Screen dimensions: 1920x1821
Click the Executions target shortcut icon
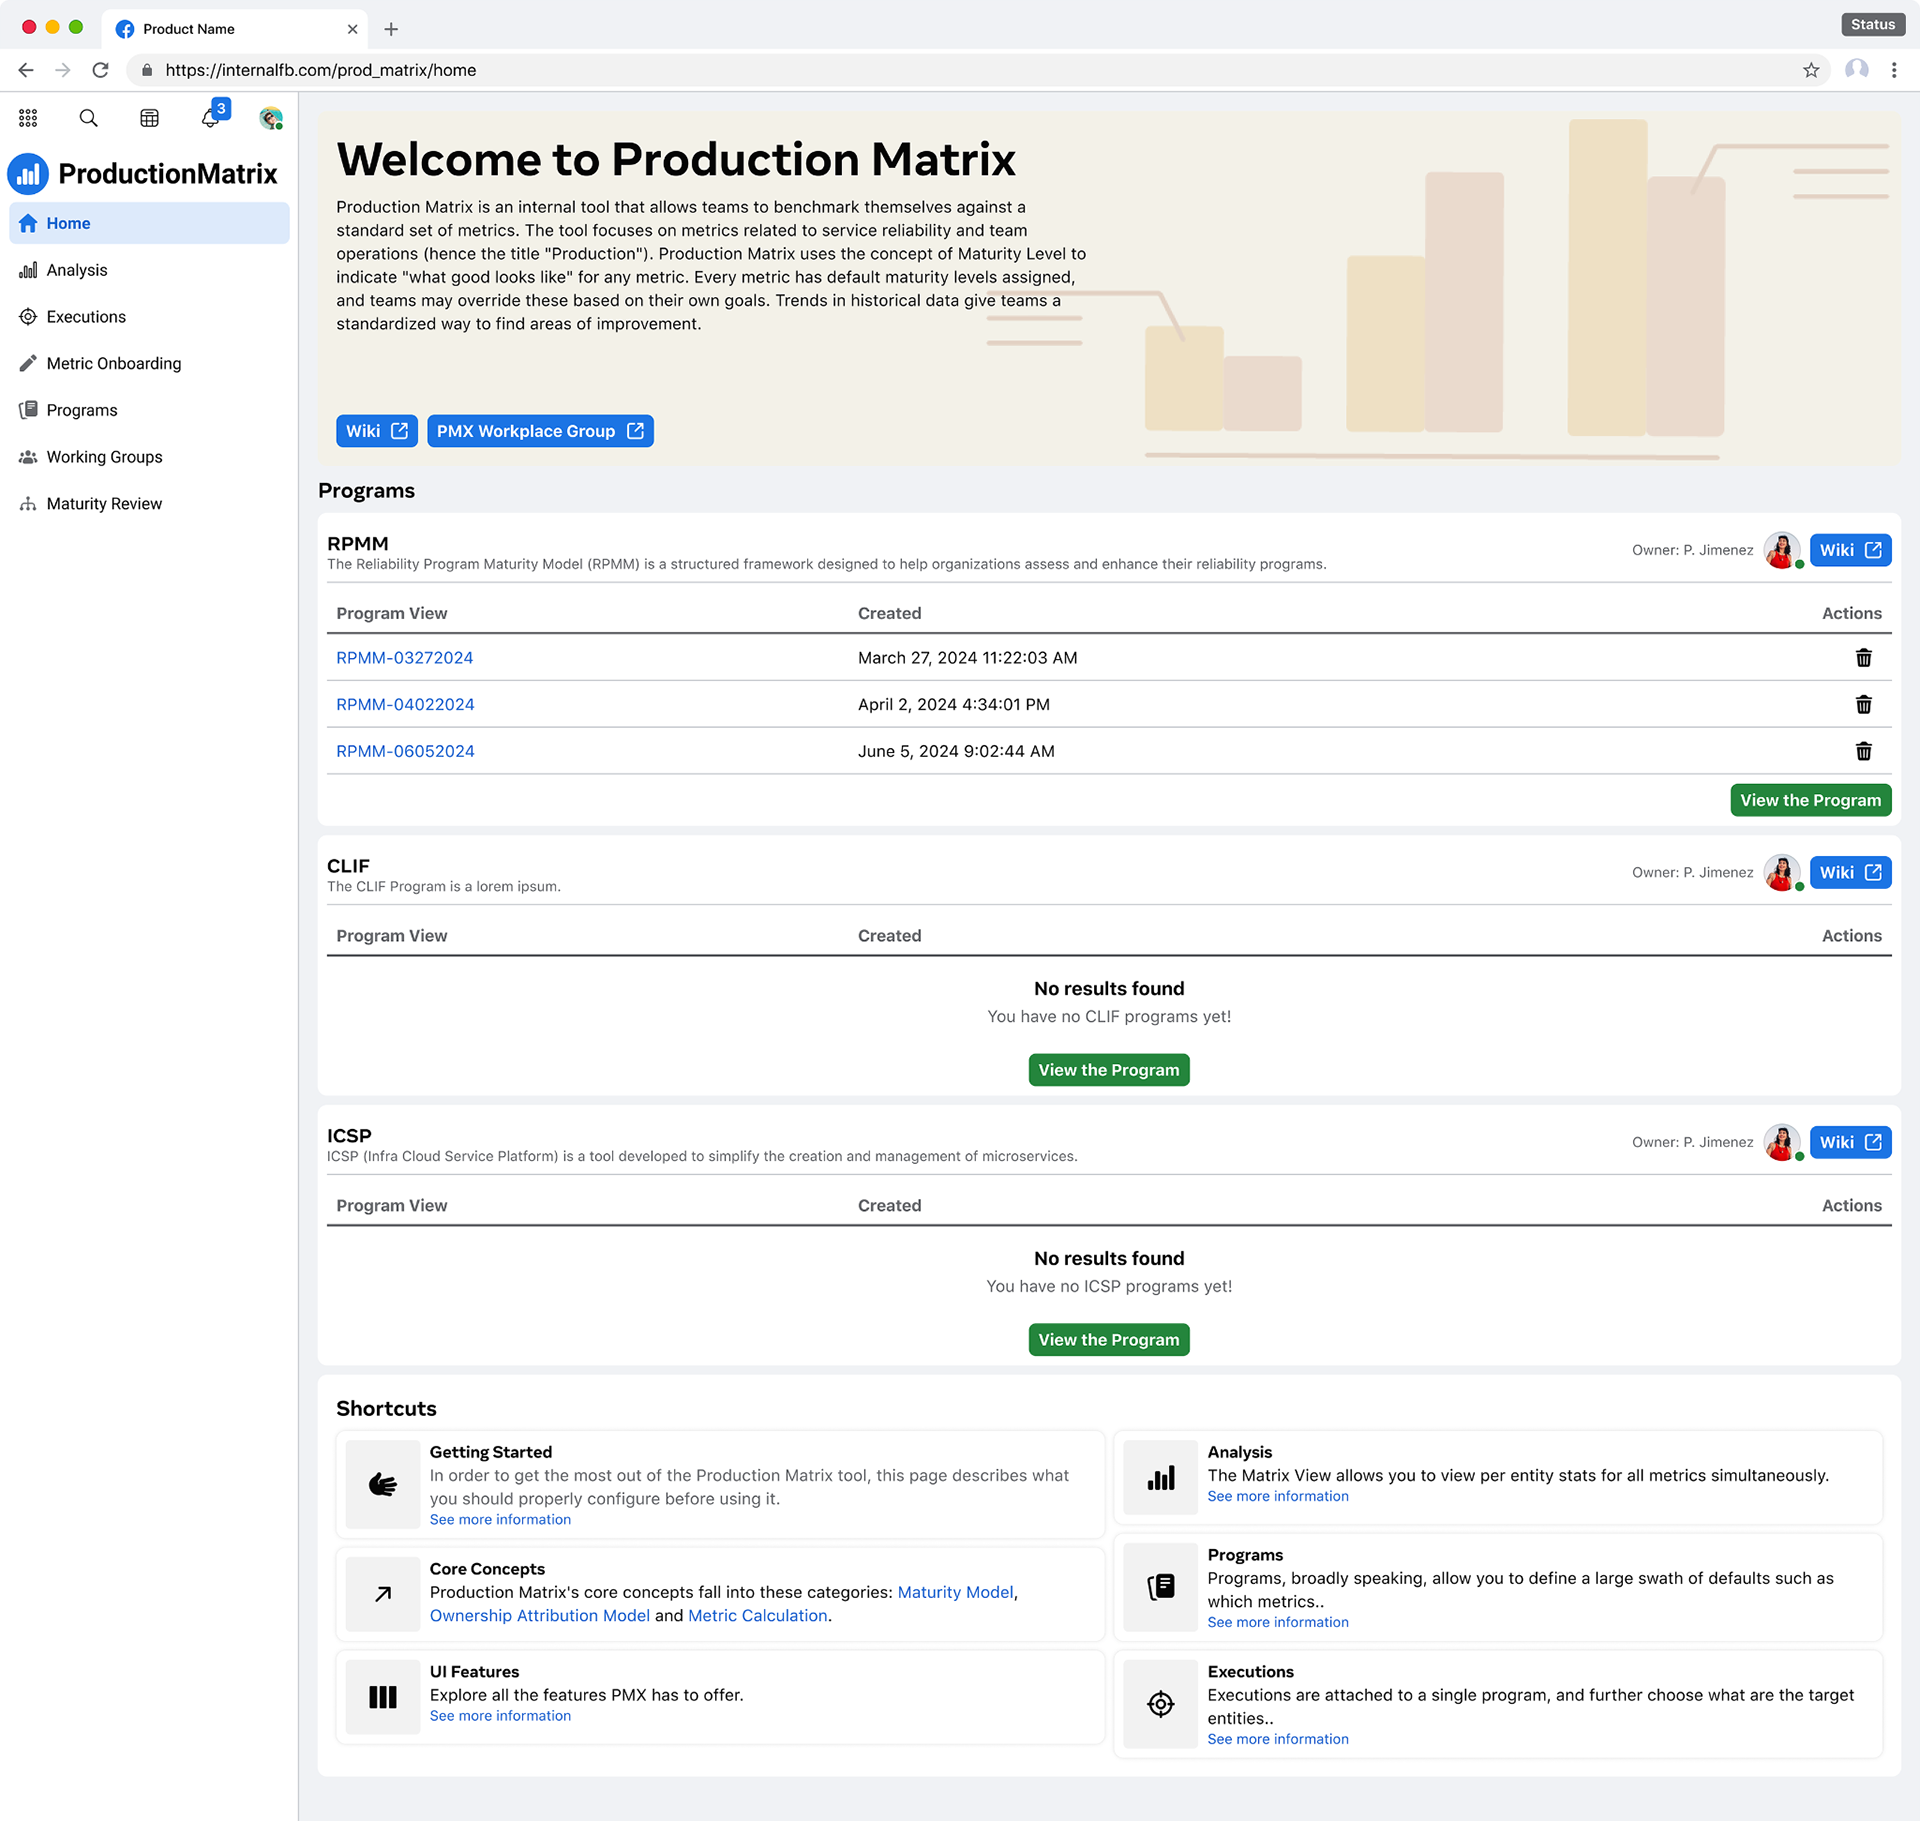click(x=1160, y=1703)
